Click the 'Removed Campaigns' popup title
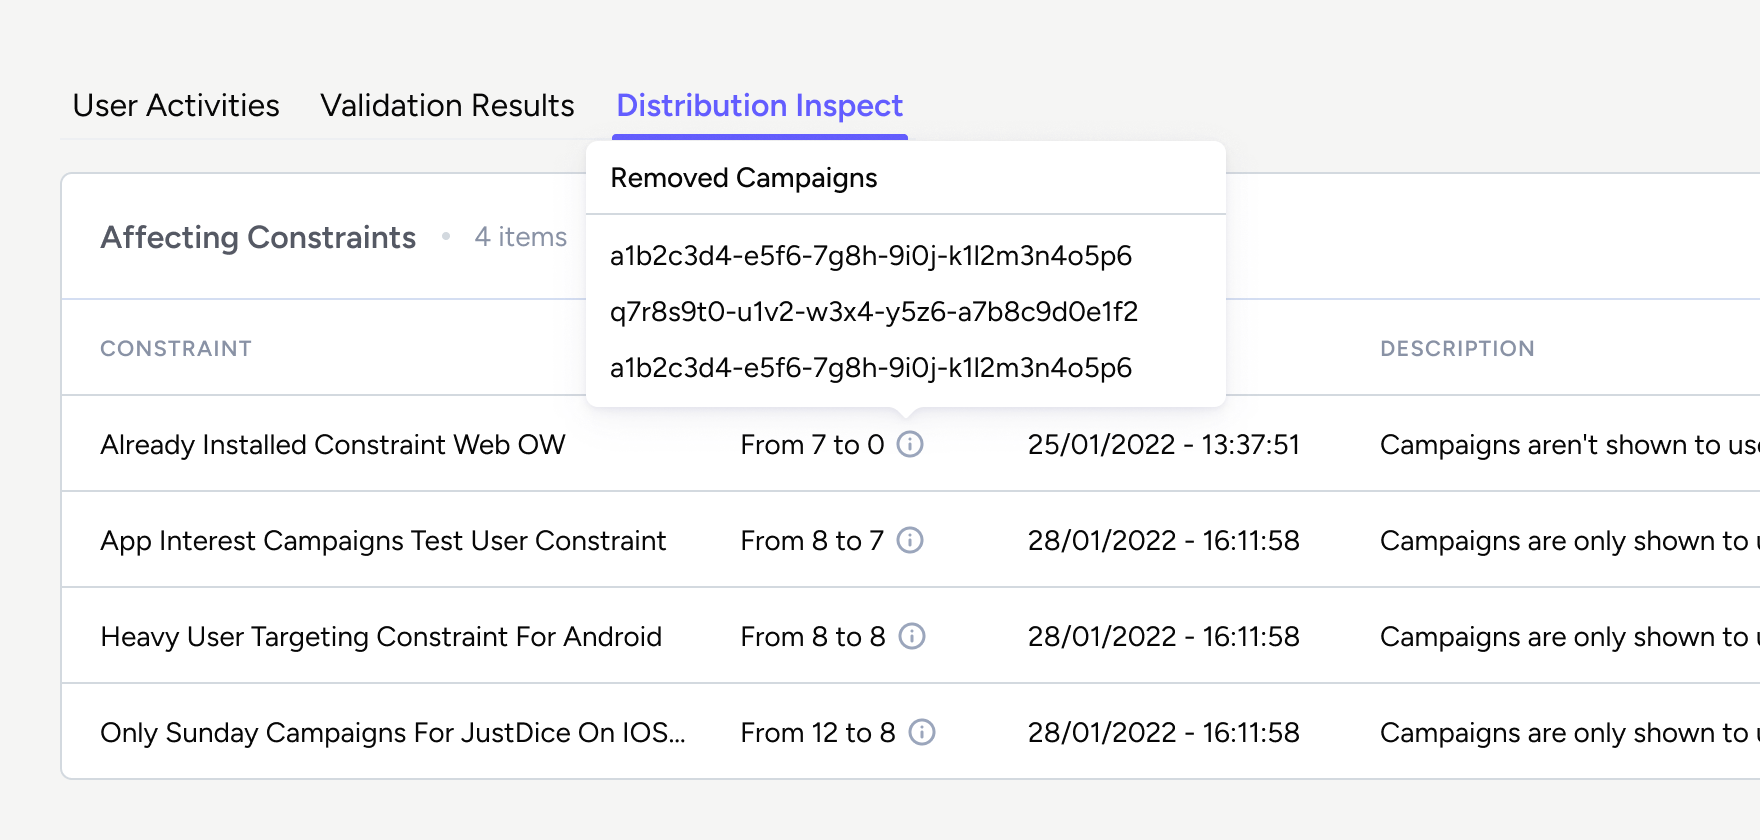This screenshot has width=1760, height=840. point(744,178)
